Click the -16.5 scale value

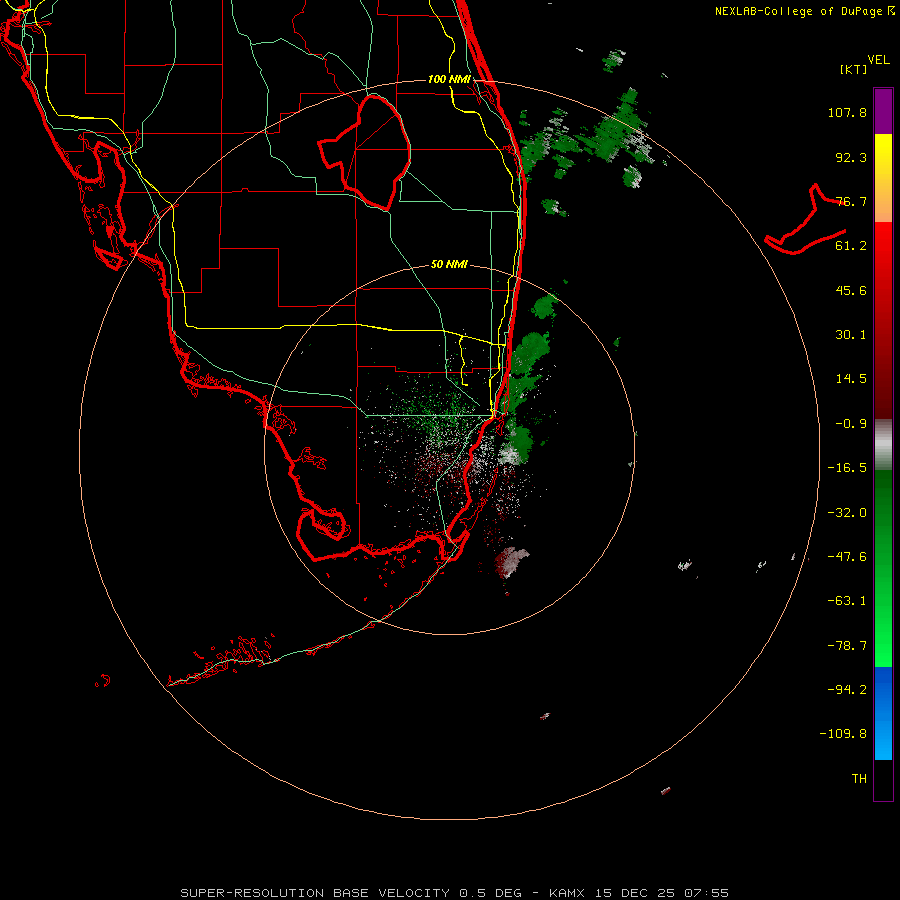(x=847, y=468)
